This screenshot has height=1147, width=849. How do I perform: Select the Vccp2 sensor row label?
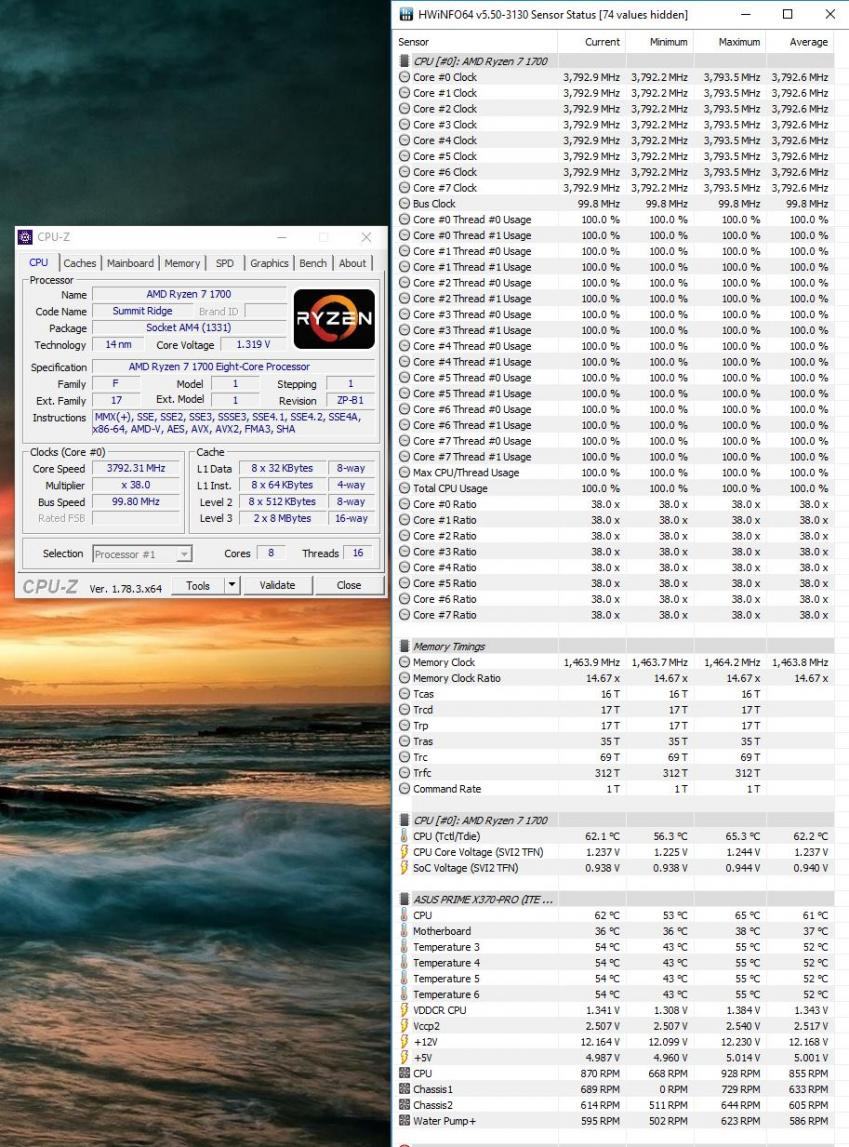[426, 1026]
